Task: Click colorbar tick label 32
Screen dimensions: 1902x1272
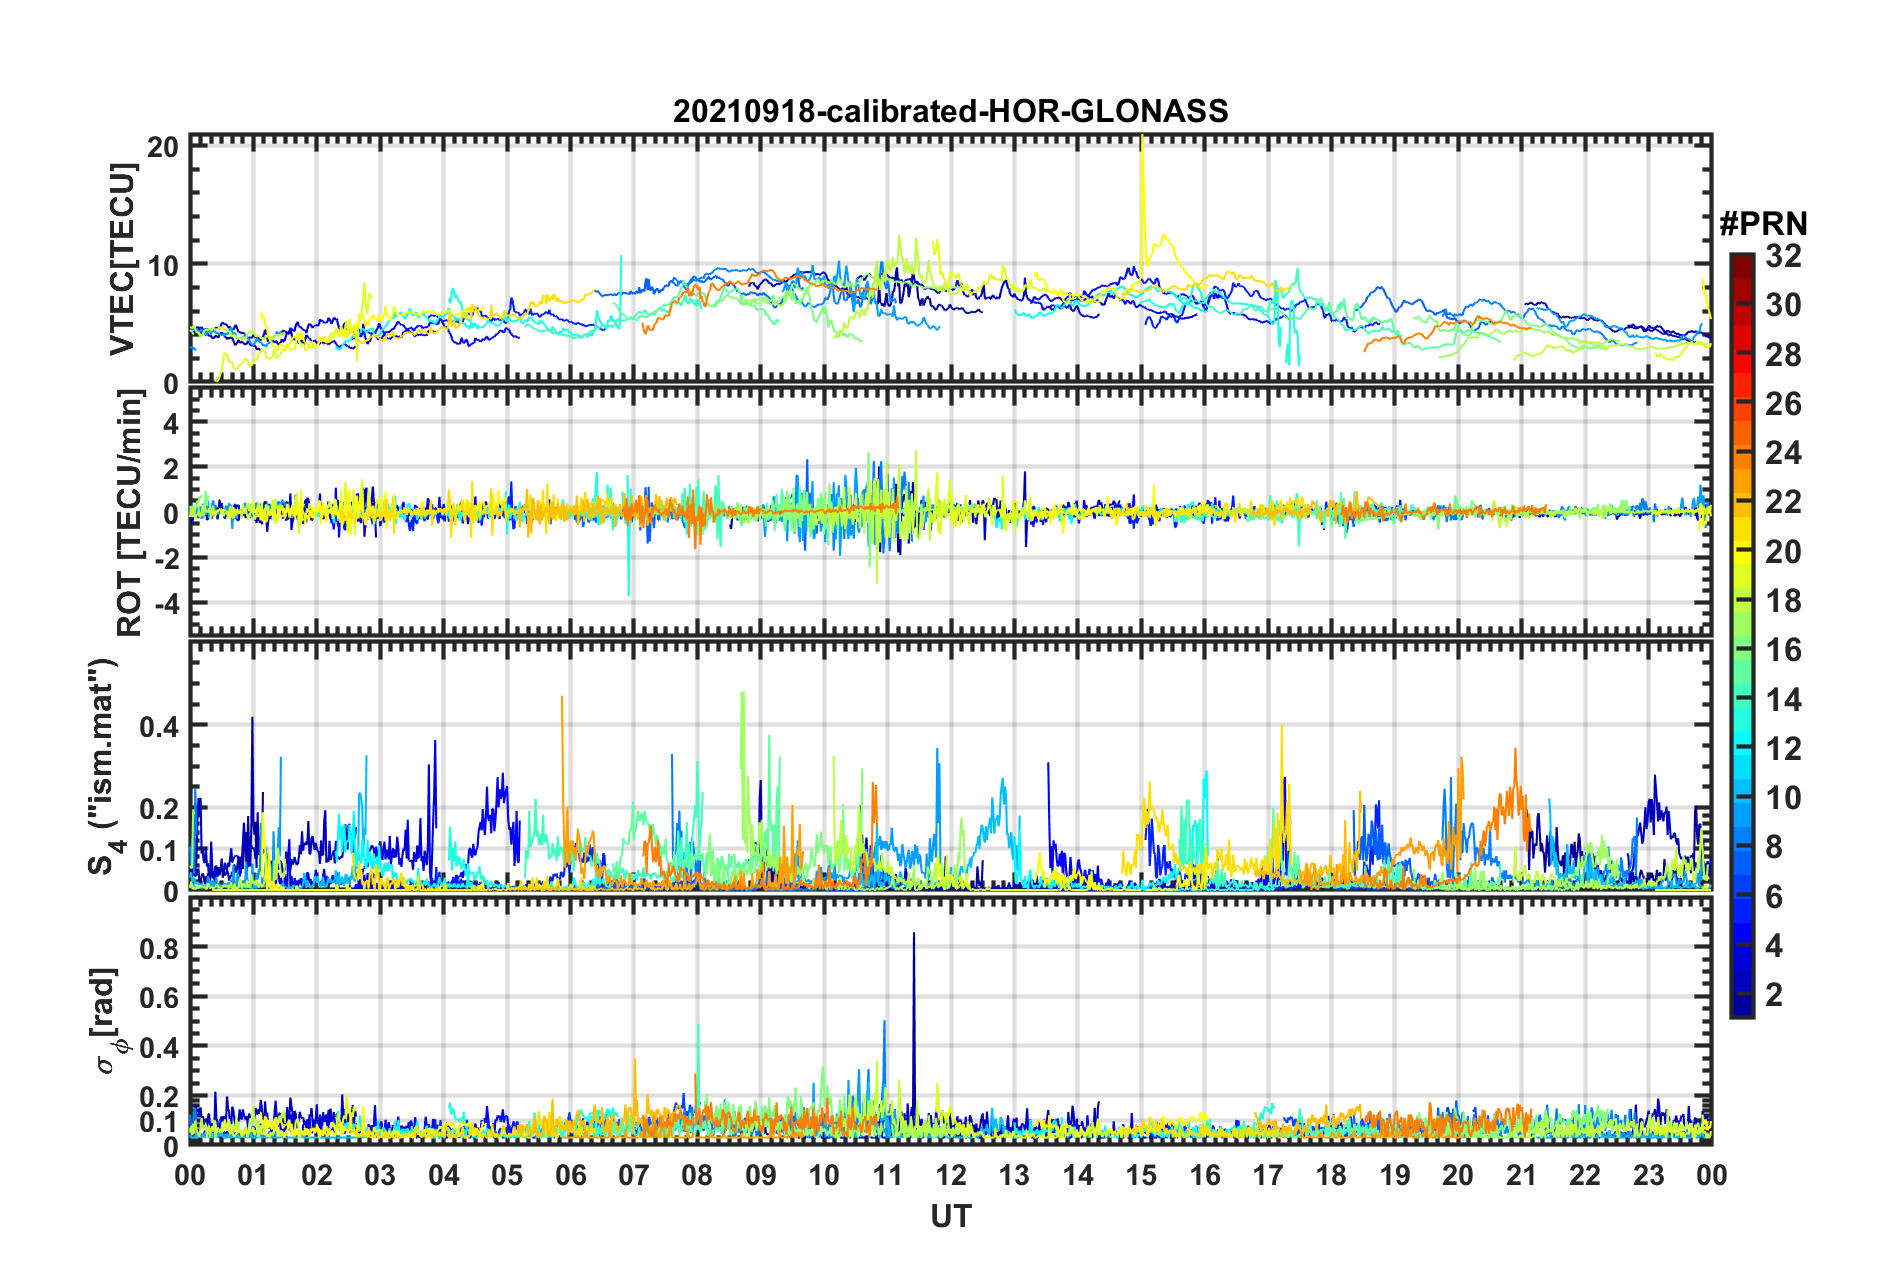Action: click(x=1783, y=256)
